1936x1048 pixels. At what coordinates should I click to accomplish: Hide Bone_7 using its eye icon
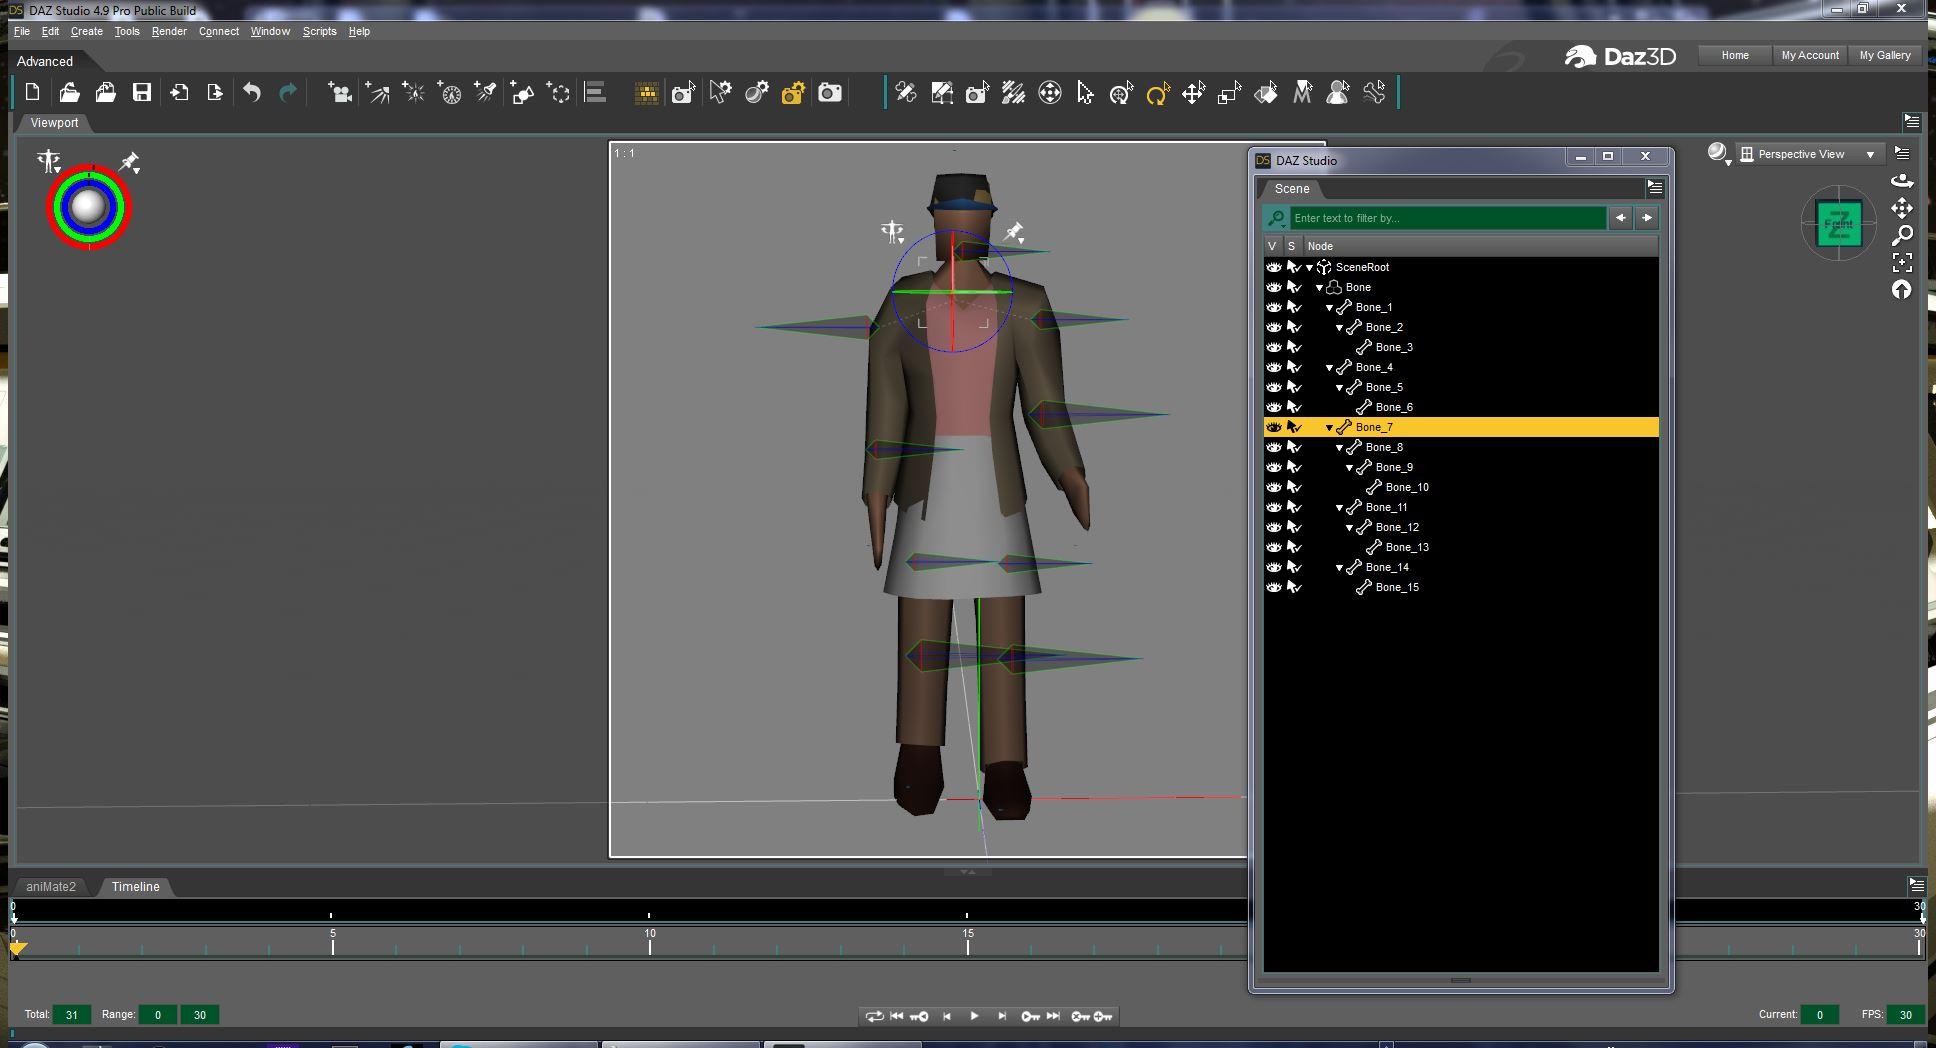(1273, 427)
